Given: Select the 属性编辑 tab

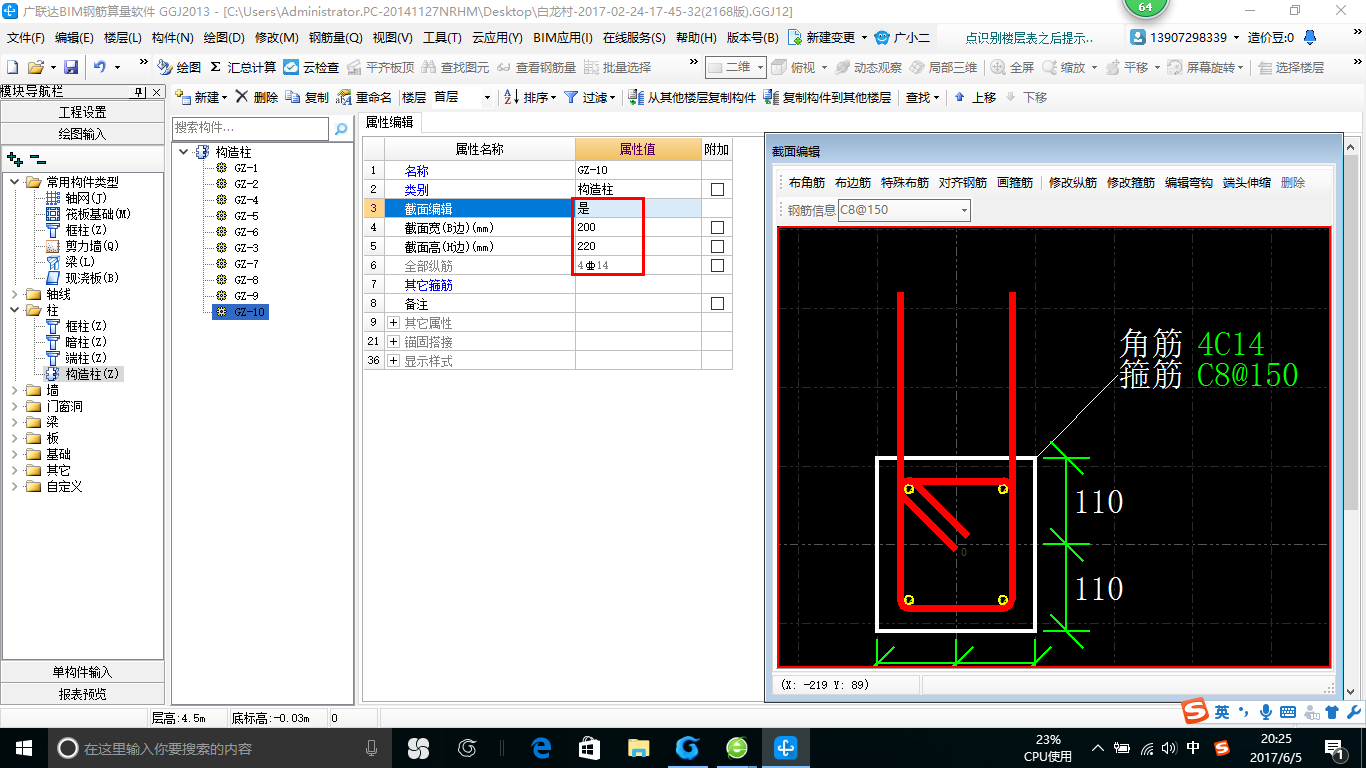Looking at the screenshot, I should [389, 123].
